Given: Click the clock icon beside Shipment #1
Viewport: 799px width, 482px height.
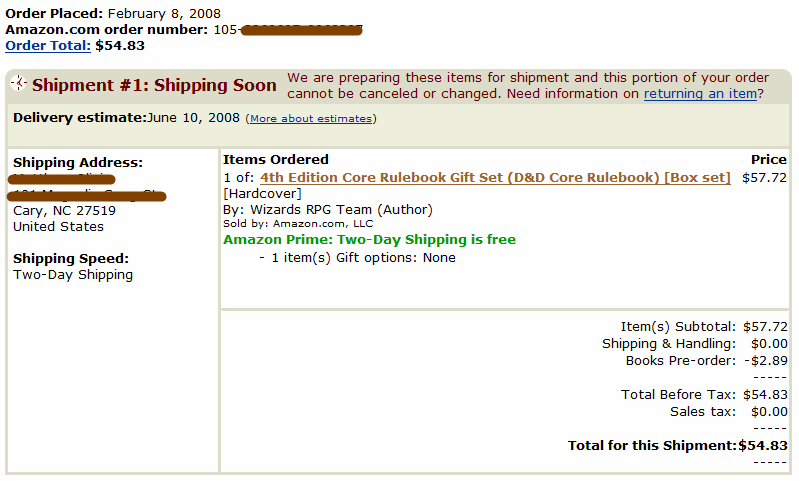Looking at the screenshot, I should pyautogui.click(x=18, y=83).
